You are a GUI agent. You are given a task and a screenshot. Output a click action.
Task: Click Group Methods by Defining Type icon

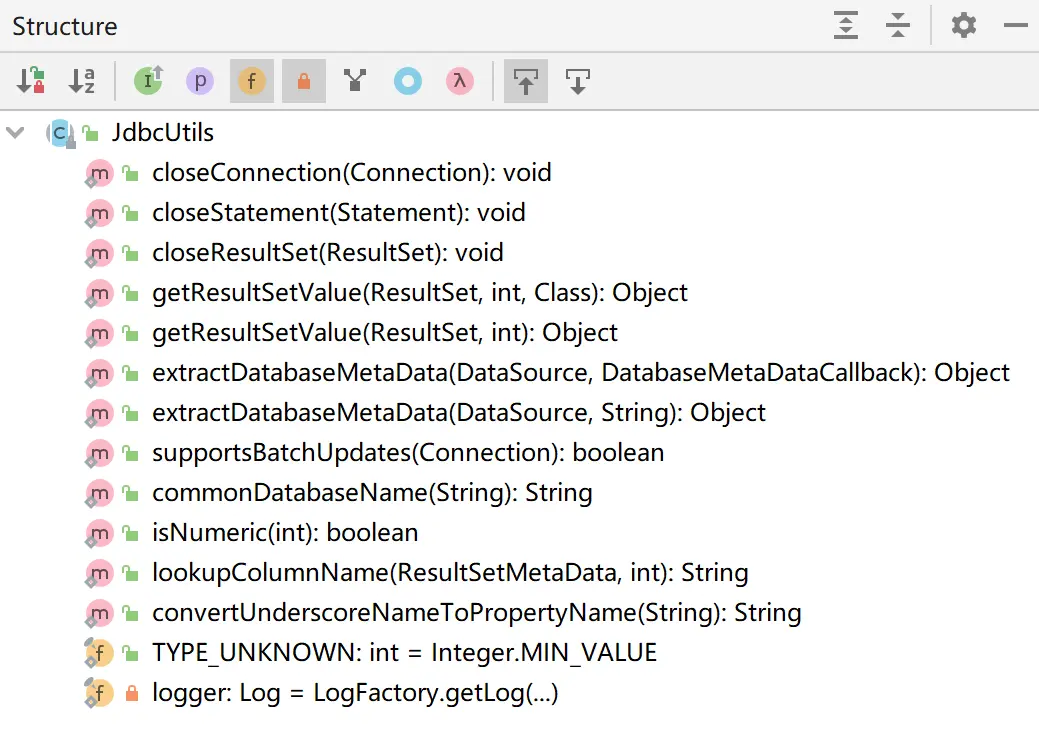tap(355, 81)
